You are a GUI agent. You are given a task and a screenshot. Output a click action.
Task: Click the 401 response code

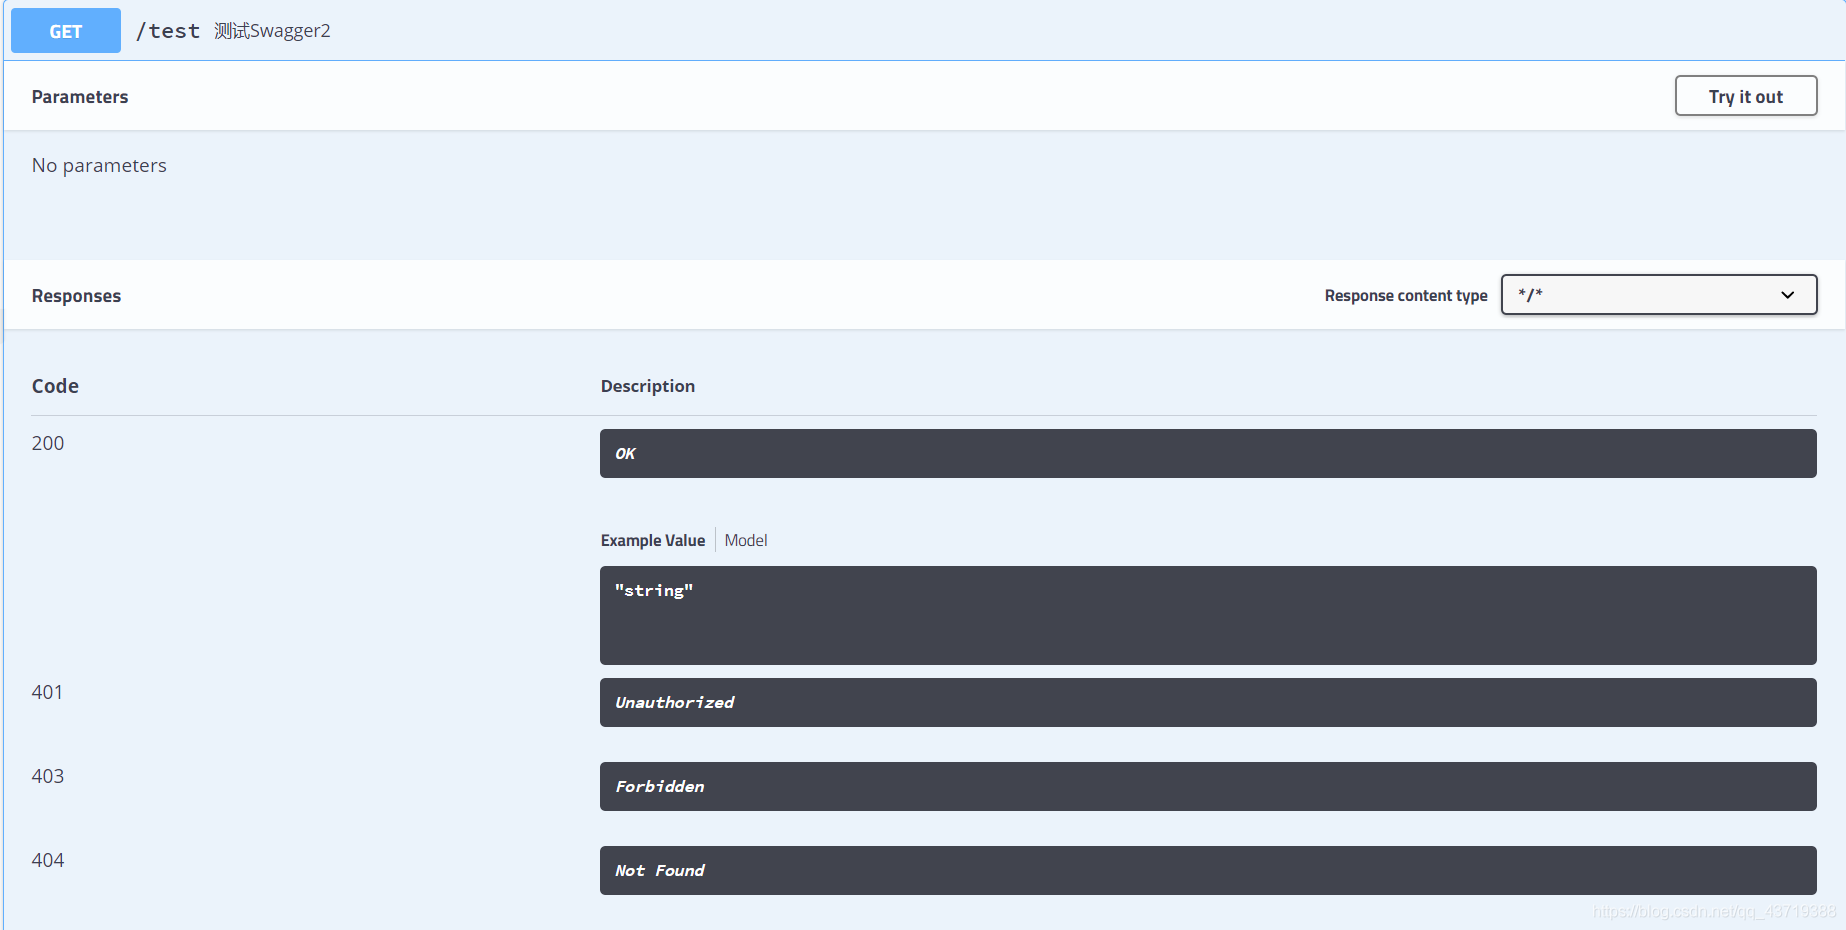coord(47,692)
